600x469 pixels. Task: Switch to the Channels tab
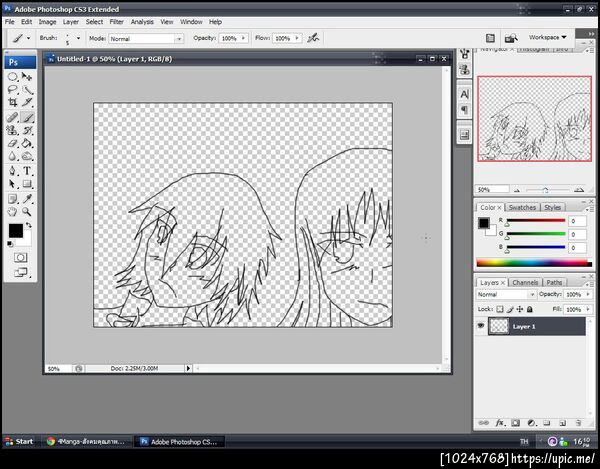pyautogui.click(x=525, y=282)
